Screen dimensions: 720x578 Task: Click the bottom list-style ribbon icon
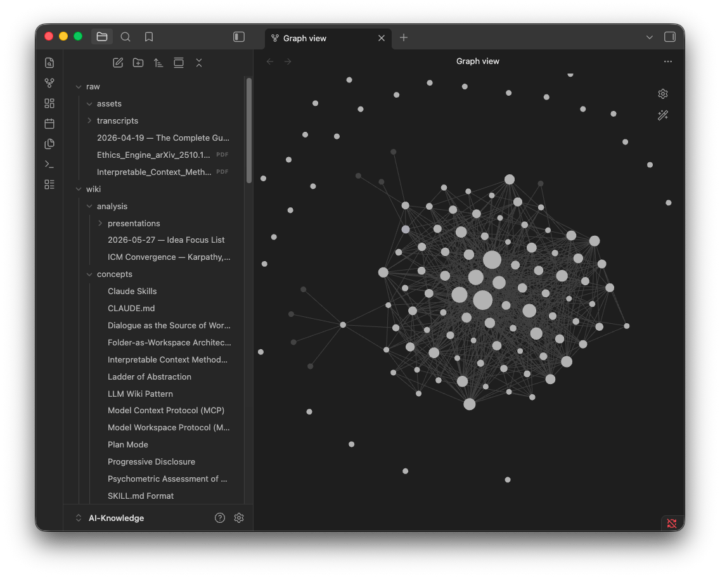[50, 184]
